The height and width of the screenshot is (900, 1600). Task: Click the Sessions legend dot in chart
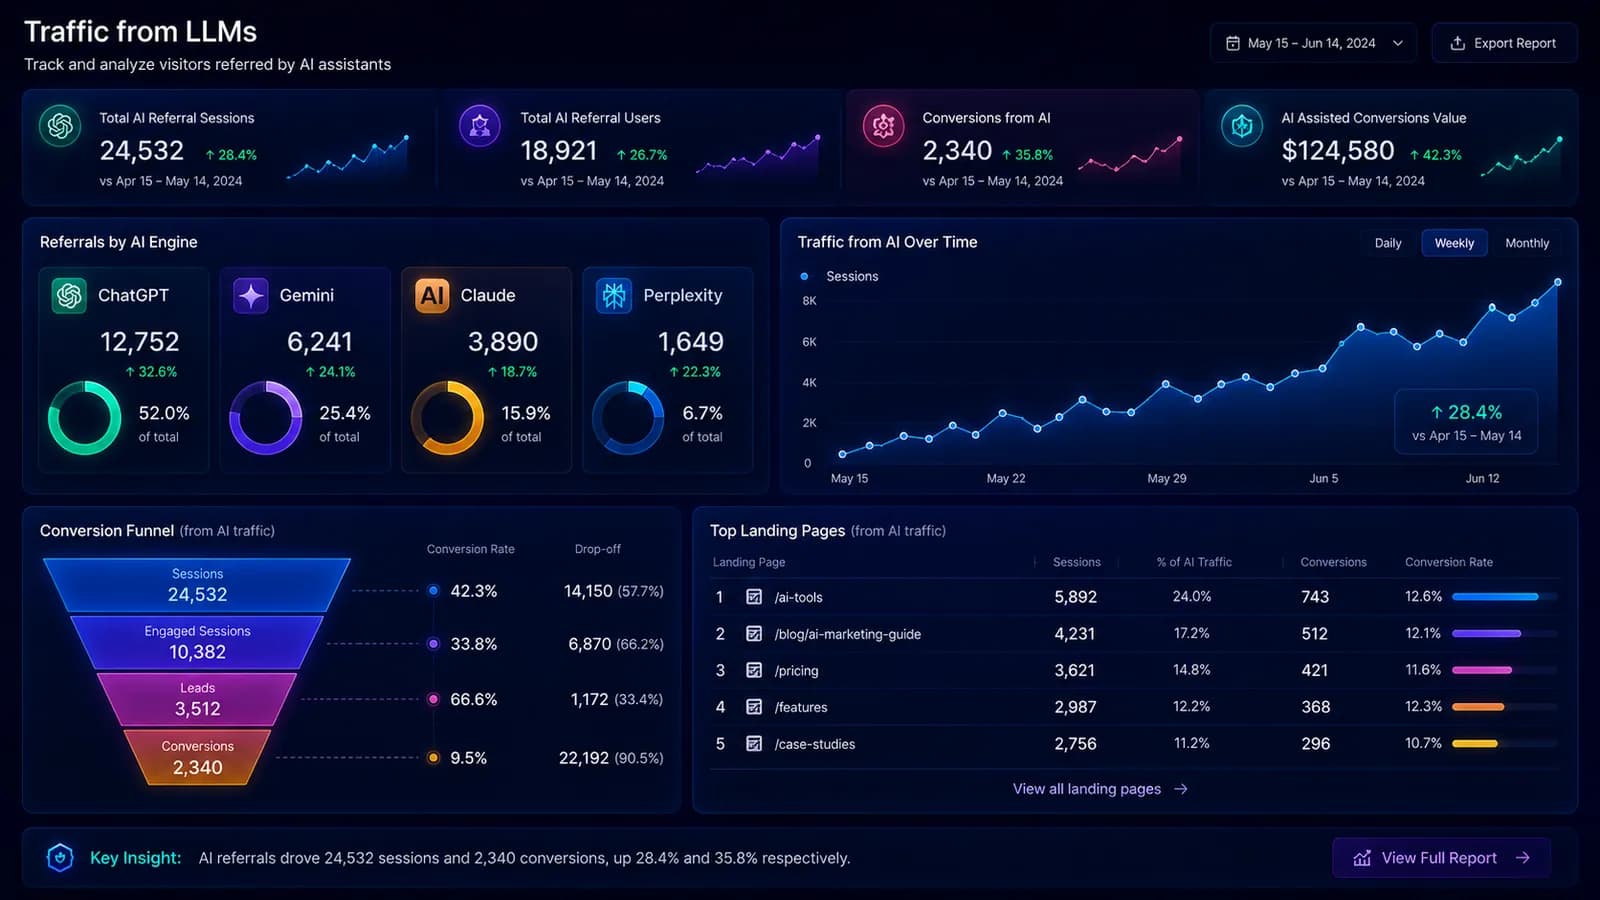click(804, 276)
